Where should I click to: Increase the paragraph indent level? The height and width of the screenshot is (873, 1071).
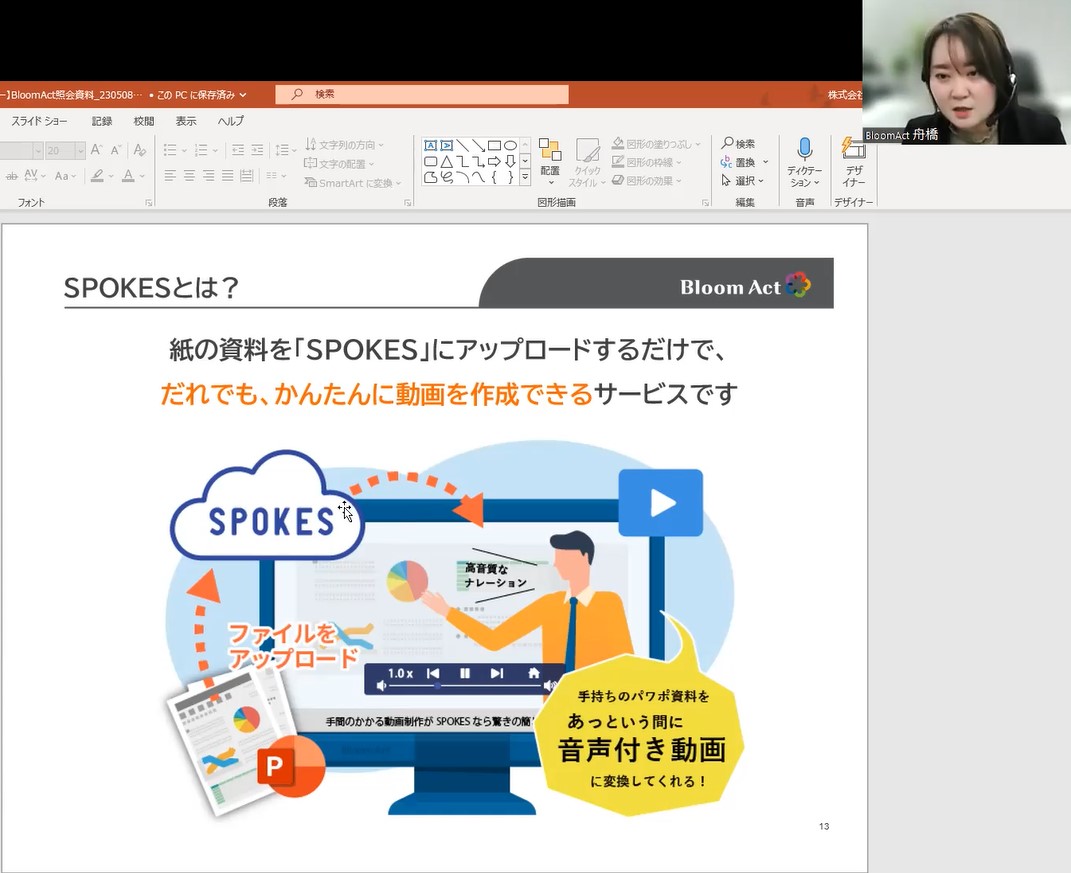pyautogui.click(x=257, y=150)
